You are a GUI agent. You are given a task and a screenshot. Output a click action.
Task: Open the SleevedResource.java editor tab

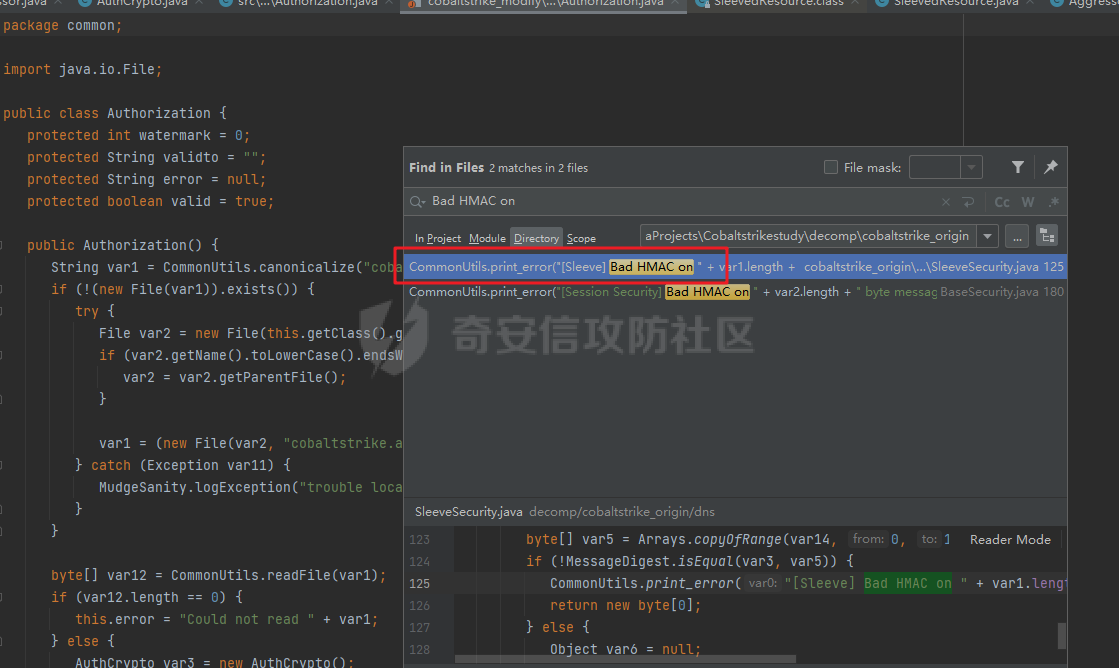tap(956, 4)
